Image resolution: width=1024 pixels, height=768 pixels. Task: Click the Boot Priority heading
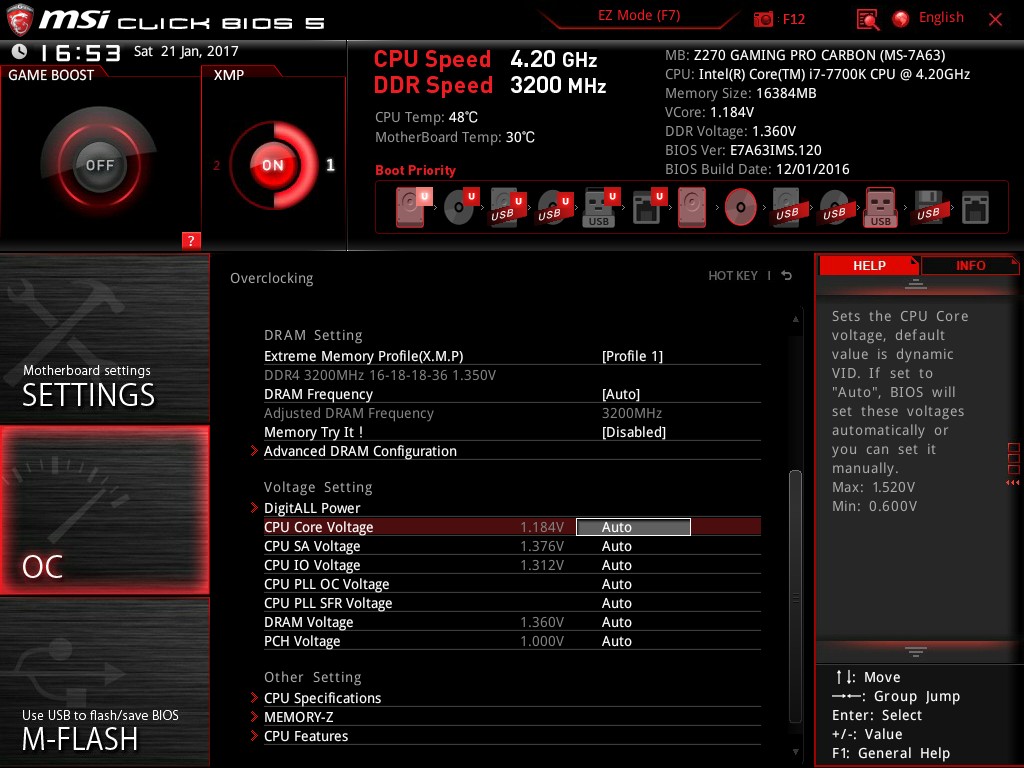click(415, 170)
